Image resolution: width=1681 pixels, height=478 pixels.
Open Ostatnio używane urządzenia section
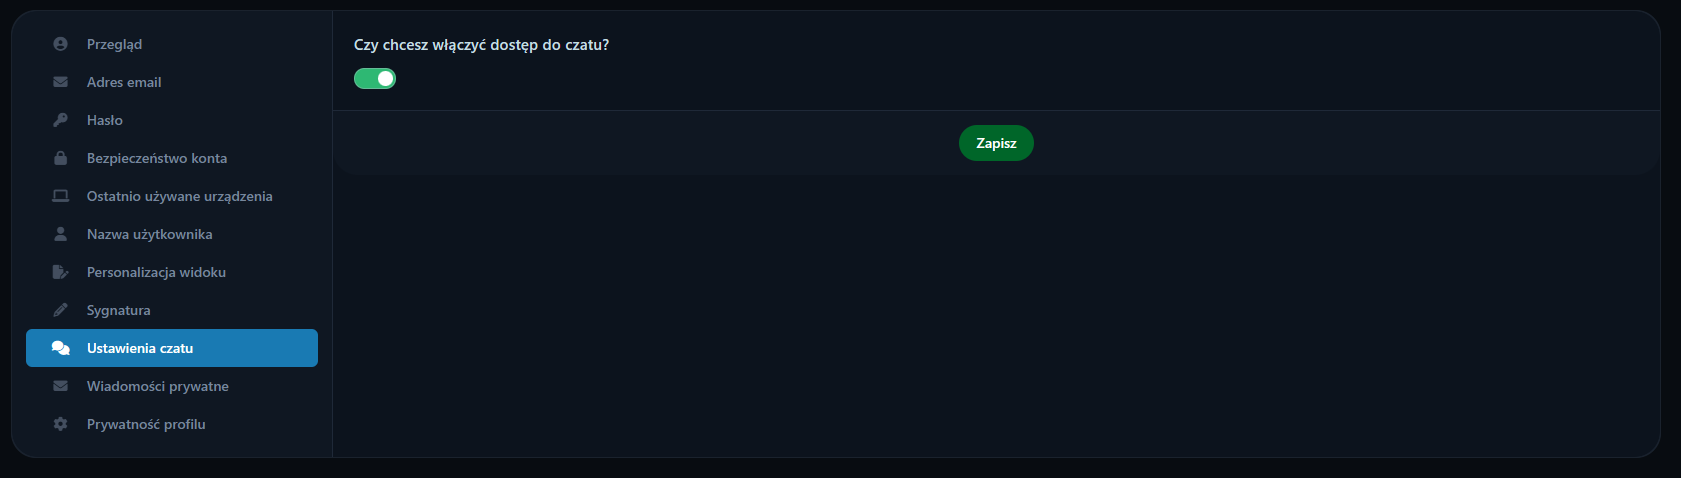(x=180, y=196)
